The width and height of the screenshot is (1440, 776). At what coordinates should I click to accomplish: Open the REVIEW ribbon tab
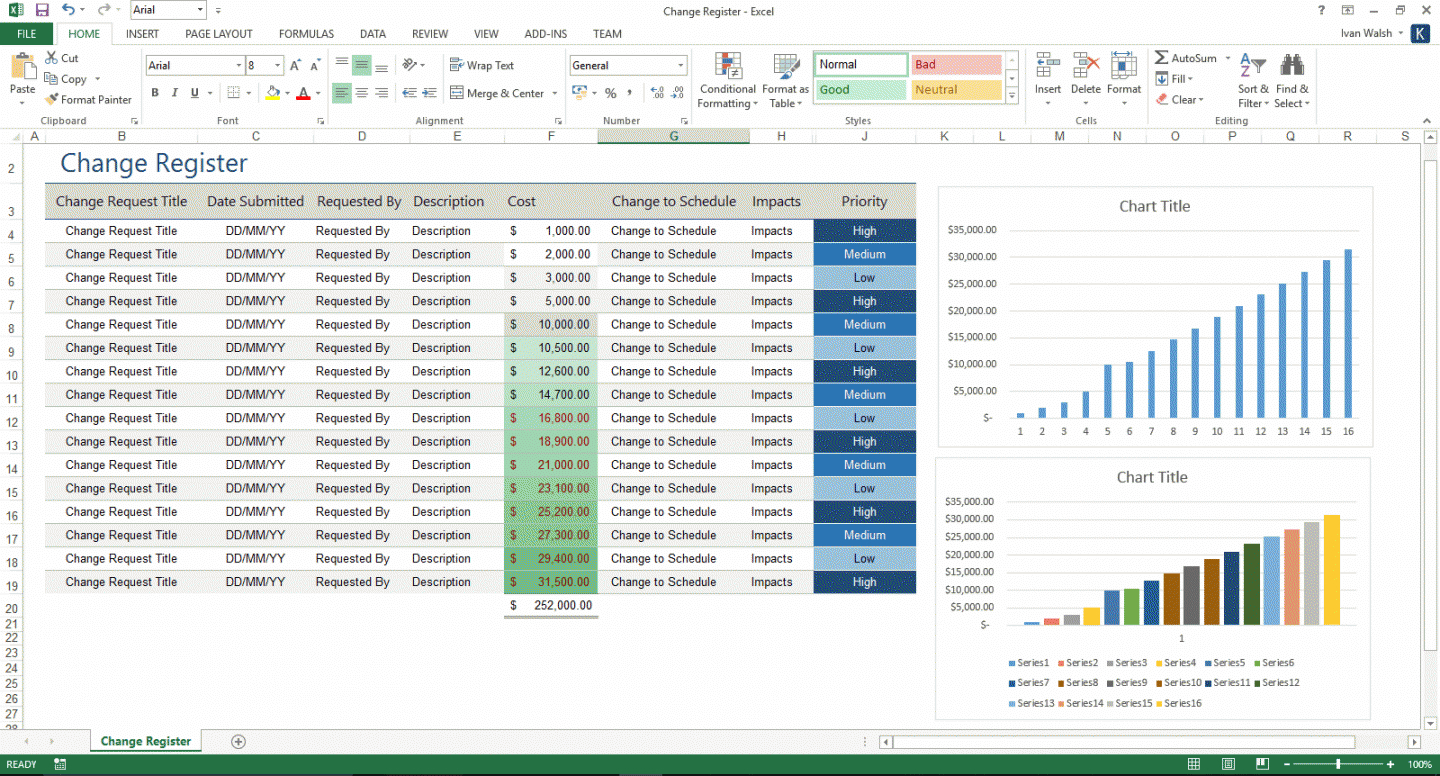point(429,33)
